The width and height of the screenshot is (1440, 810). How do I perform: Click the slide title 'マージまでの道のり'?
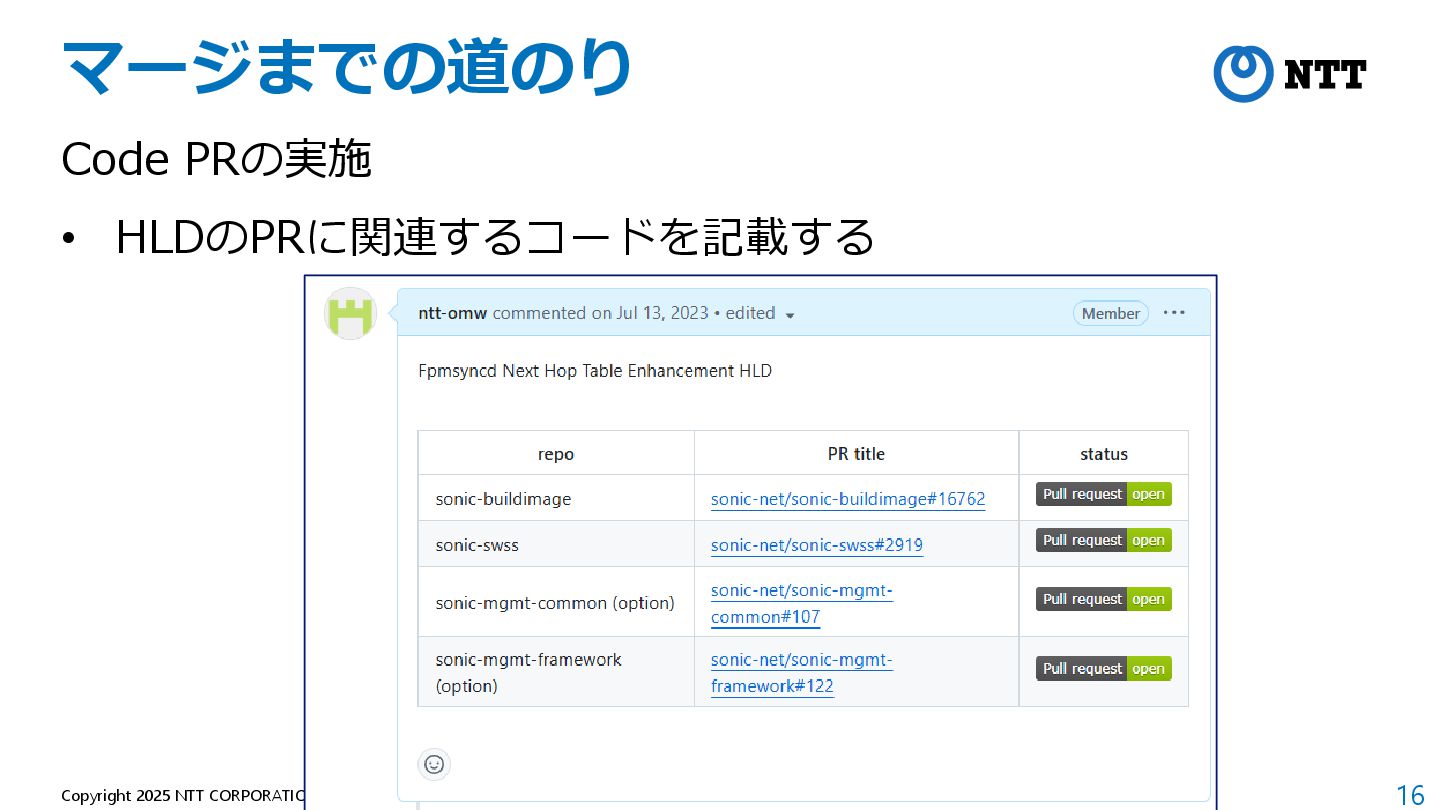[346, 66]
